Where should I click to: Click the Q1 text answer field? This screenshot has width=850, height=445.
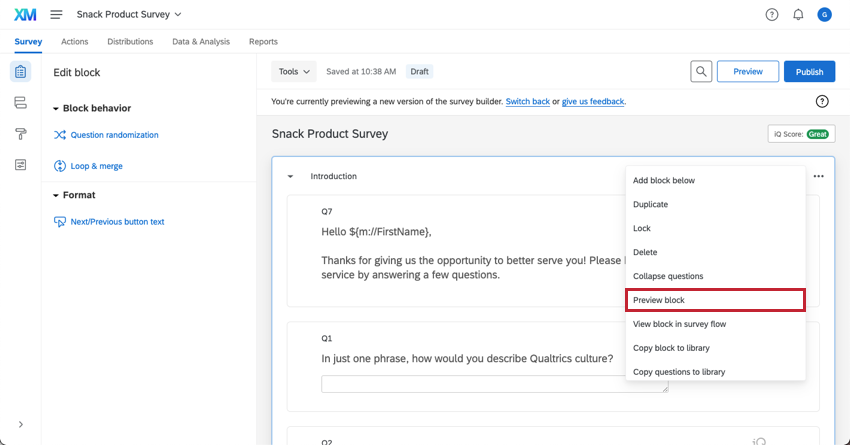494,384
